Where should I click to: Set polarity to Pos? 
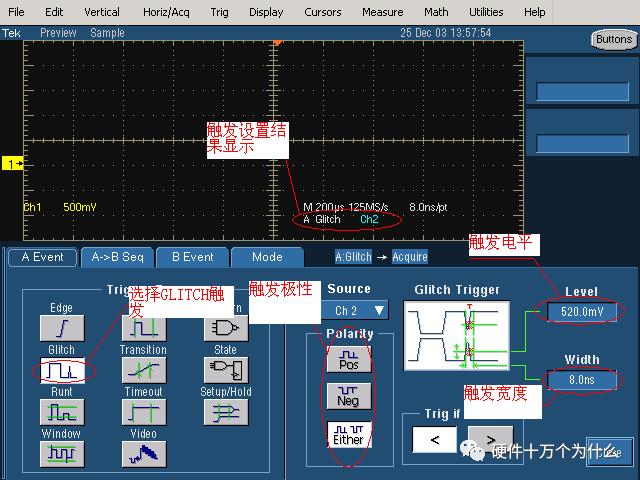pyautogui.click(x=349, y=360)
